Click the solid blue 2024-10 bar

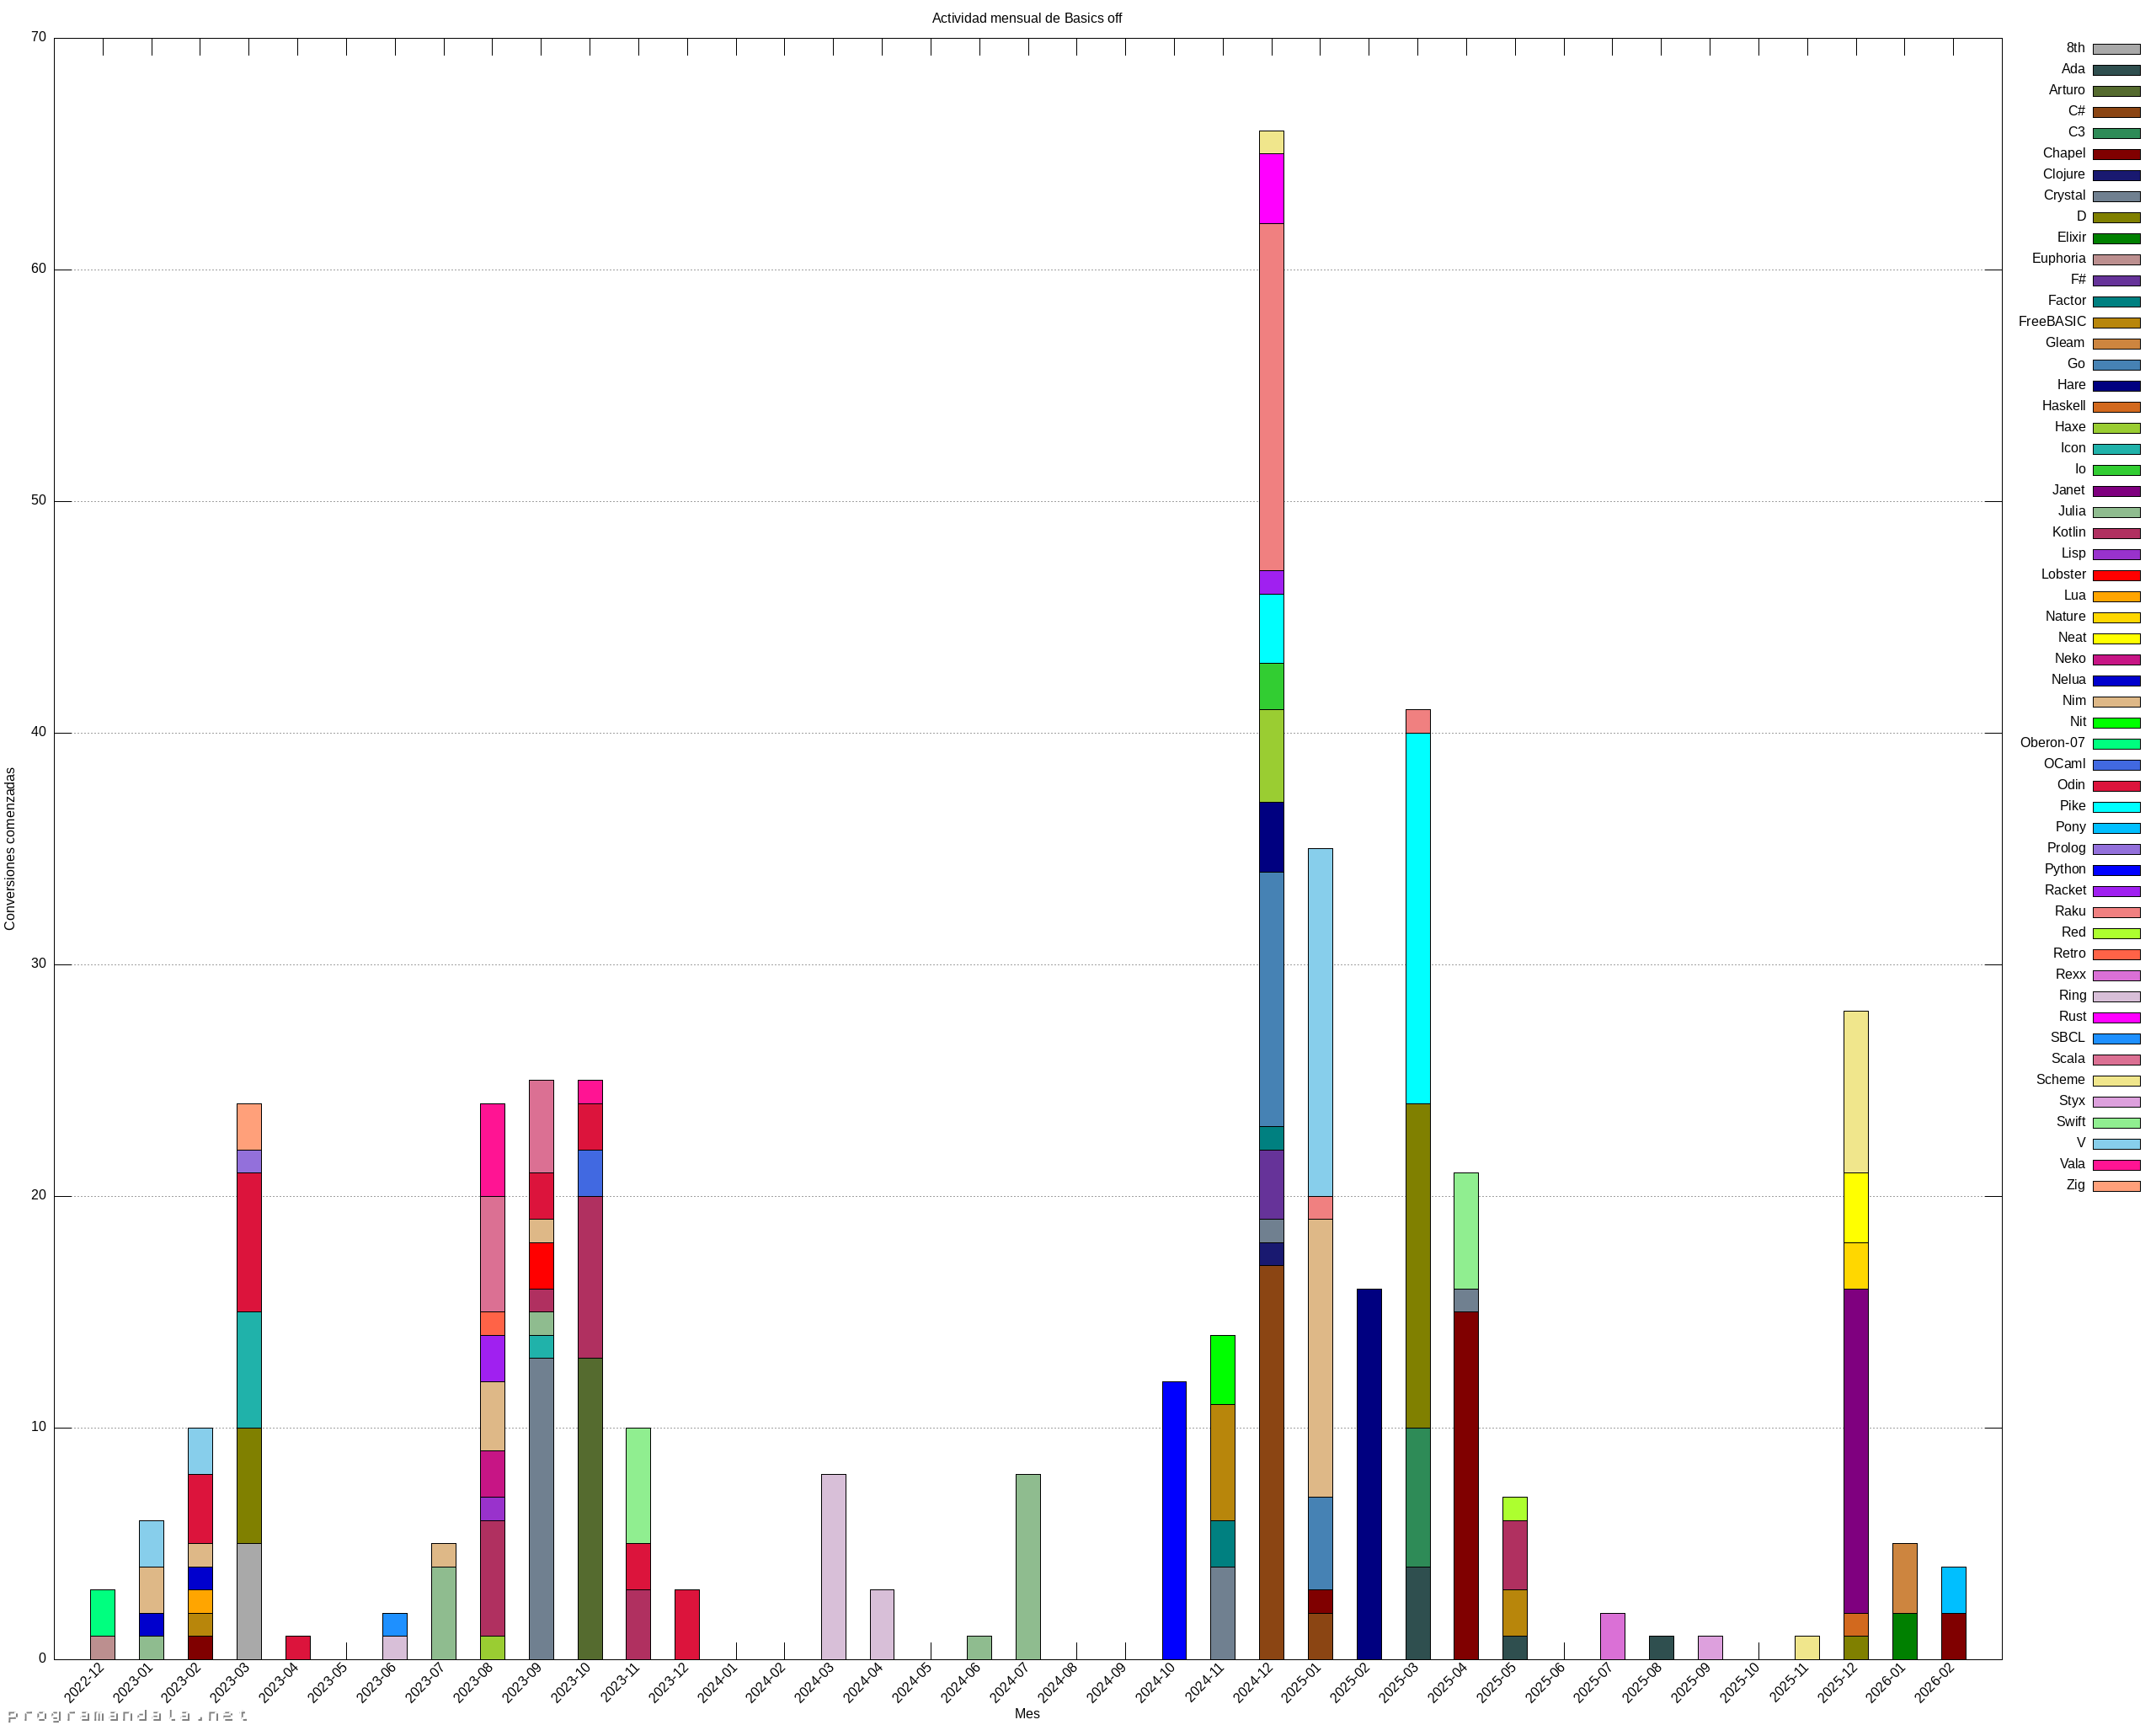pyautogui.click(x=1173, y=1520)
